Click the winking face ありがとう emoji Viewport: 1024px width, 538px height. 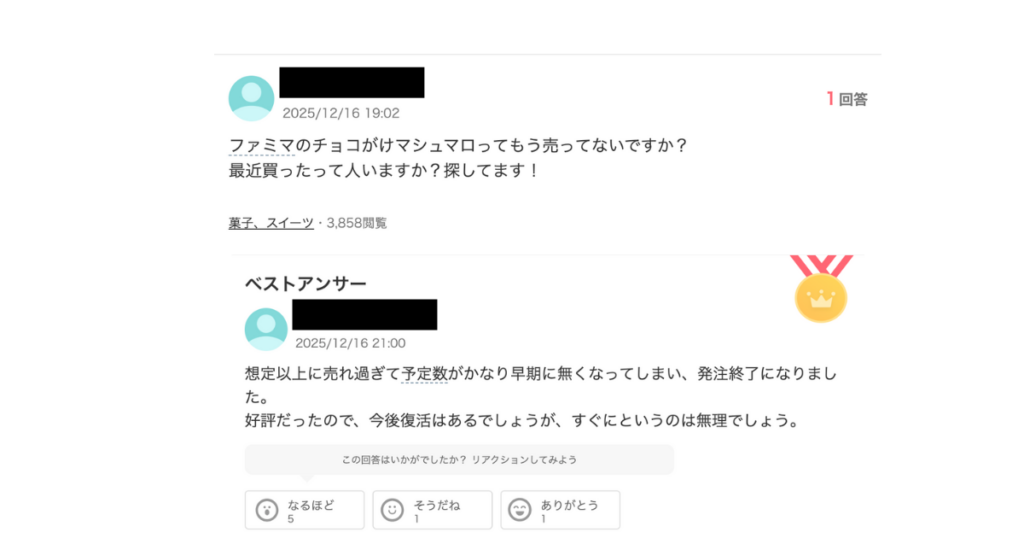click(x=520, y=510)
